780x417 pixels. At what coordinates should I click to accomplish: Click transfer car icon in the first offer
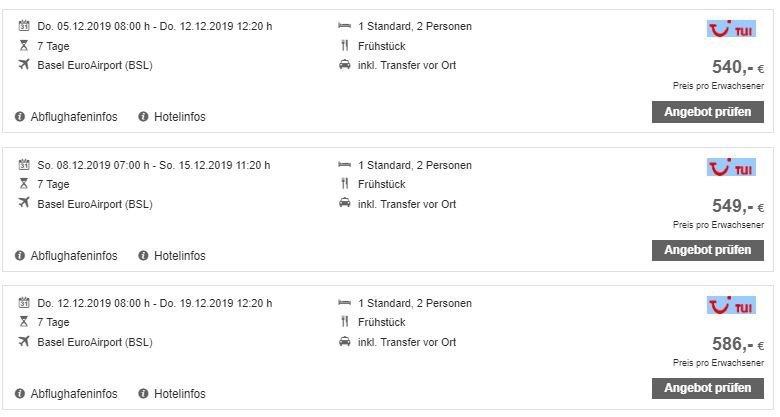[x=344, y=66]
